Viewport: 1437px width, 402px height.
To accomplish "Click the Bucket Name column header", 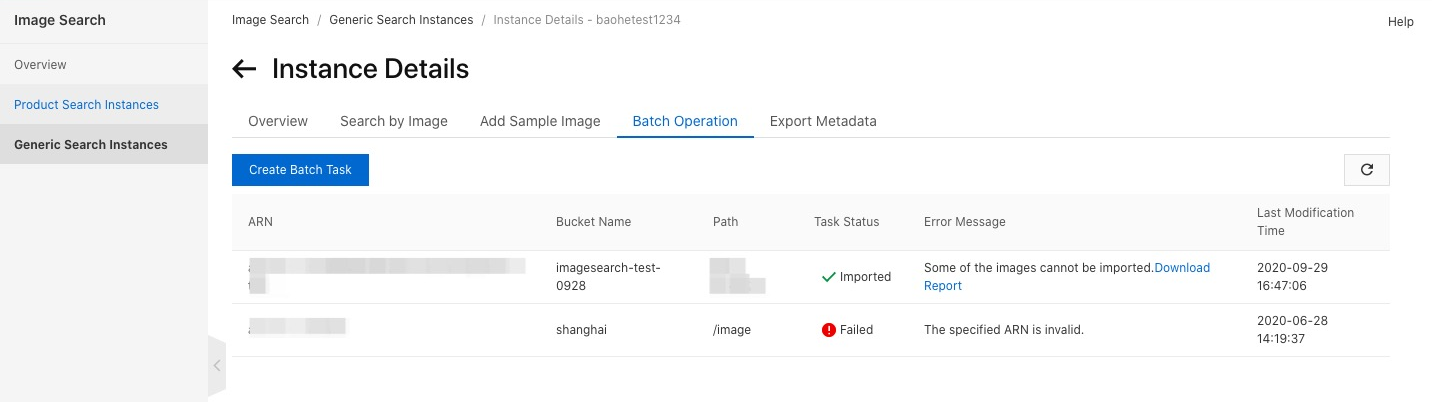I will click(593, 222).
